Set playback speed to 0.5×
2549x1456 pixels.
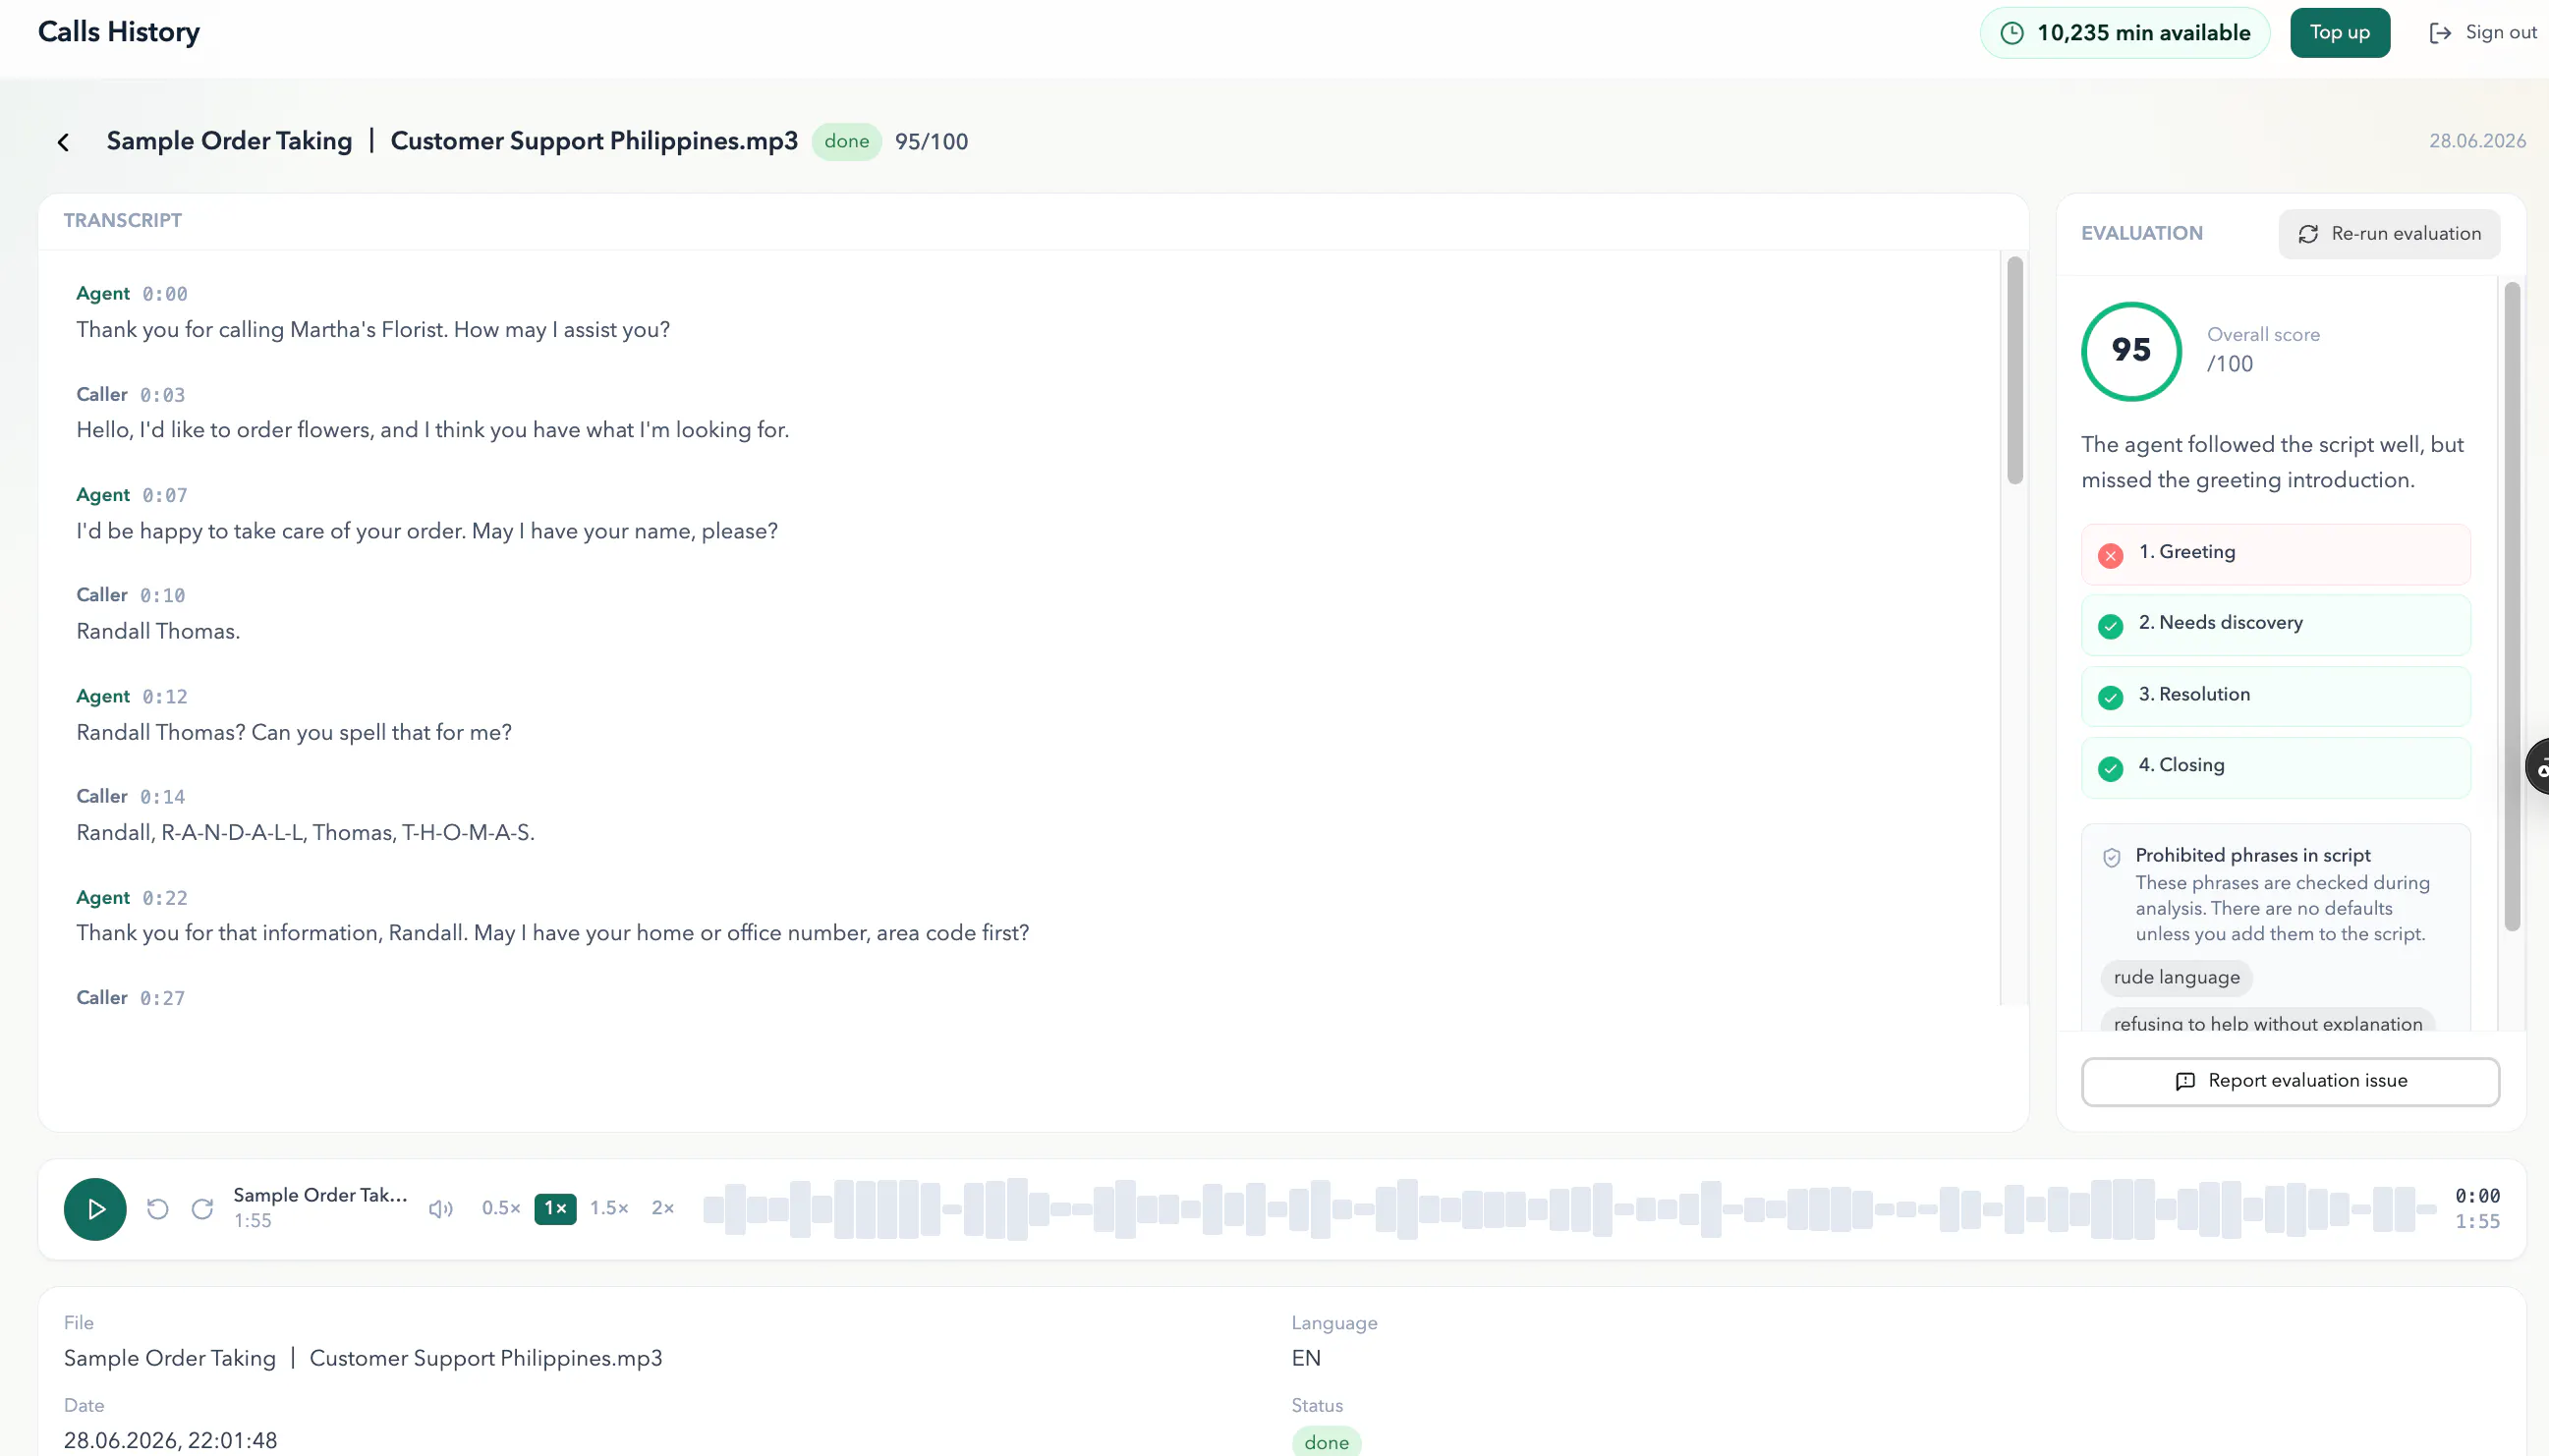501,1208
